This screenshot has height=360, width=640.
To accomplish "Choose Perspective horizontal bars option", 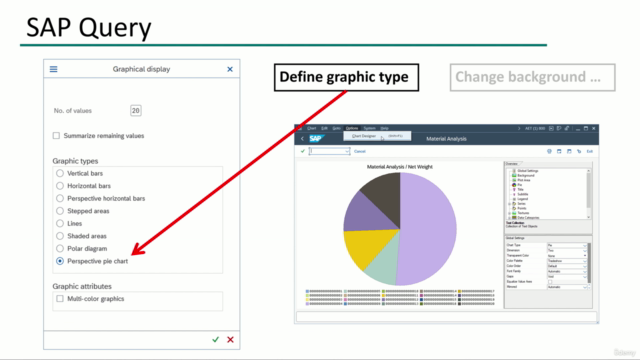I will pos(60,198).
